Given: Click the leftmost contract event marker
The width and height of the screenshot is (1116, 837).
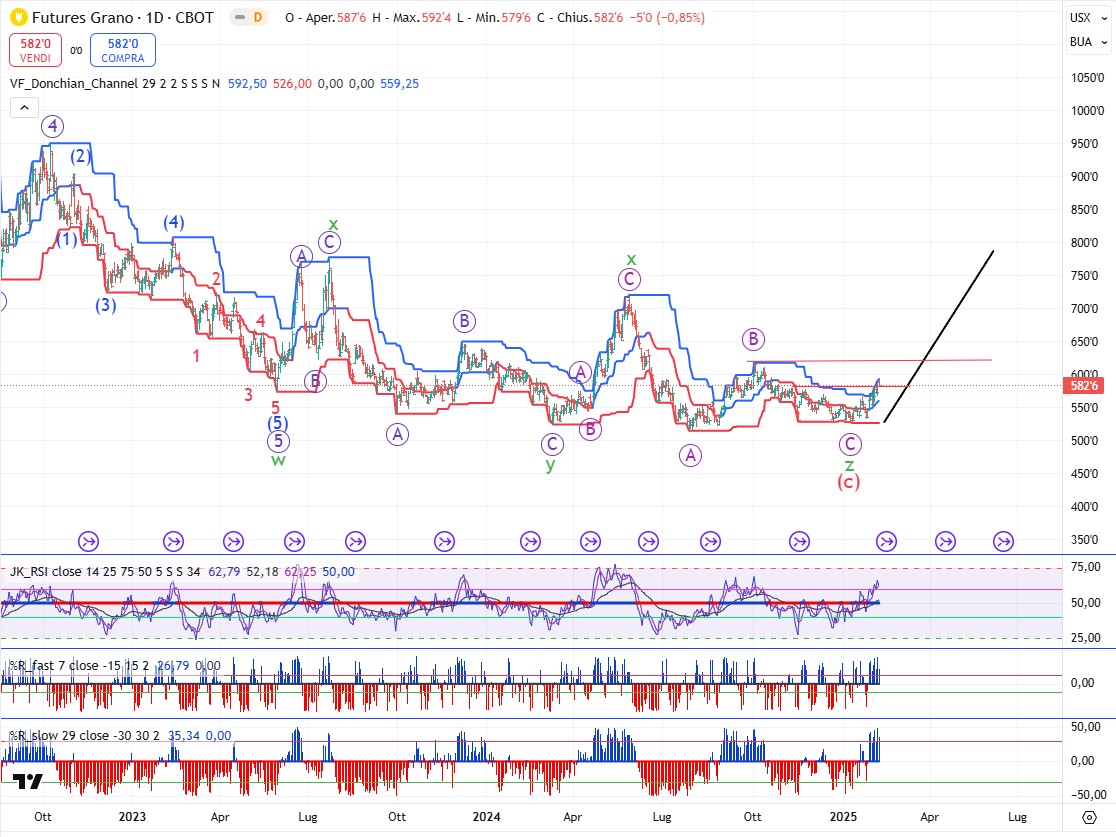Looking at the screenshot, I should pos(88,542).
